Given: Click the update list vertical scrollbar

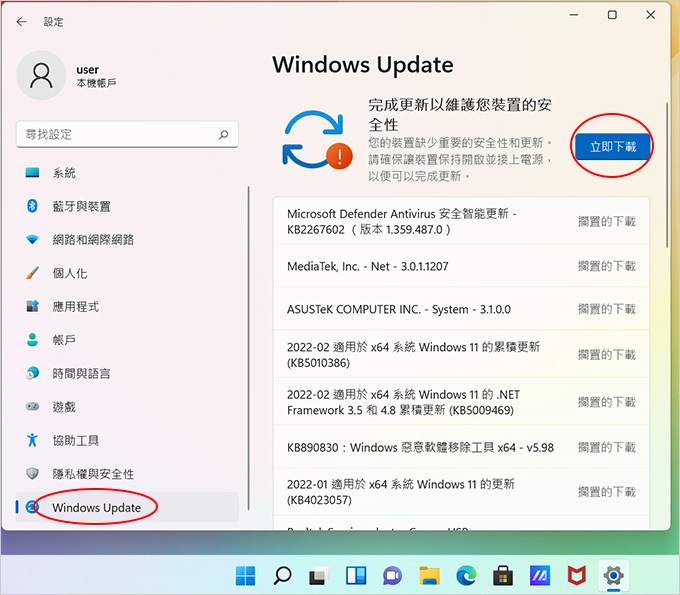Looking at the screenshot, I should pyautogui.click(x=667, y=175).
